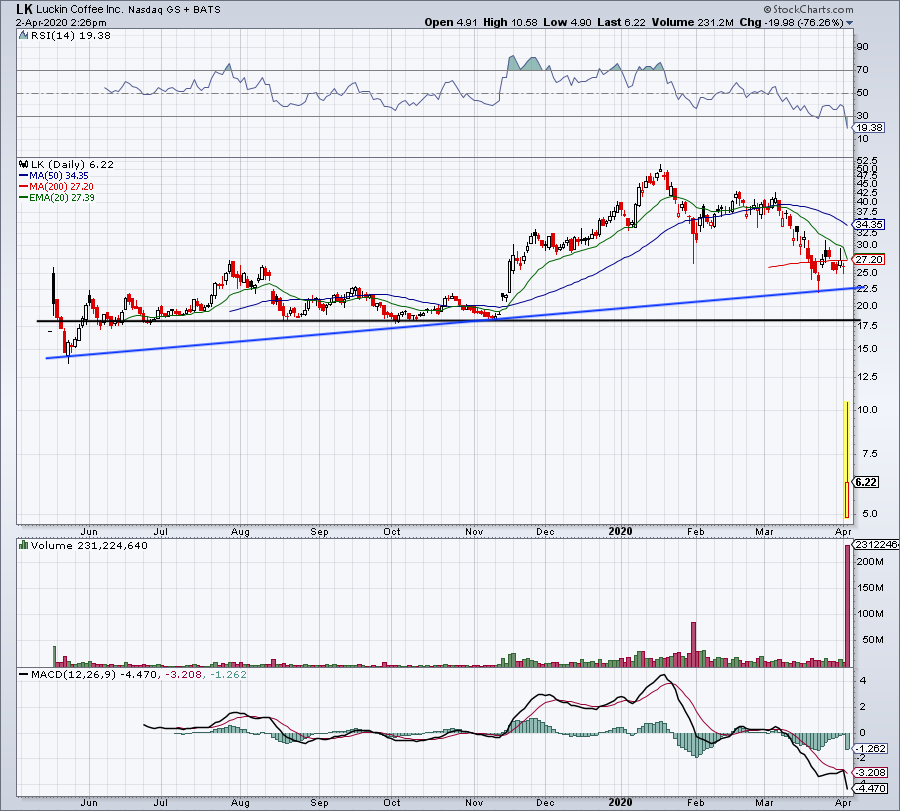
Task: Click the 6.22 last-price axis tag
Action: 866,482
